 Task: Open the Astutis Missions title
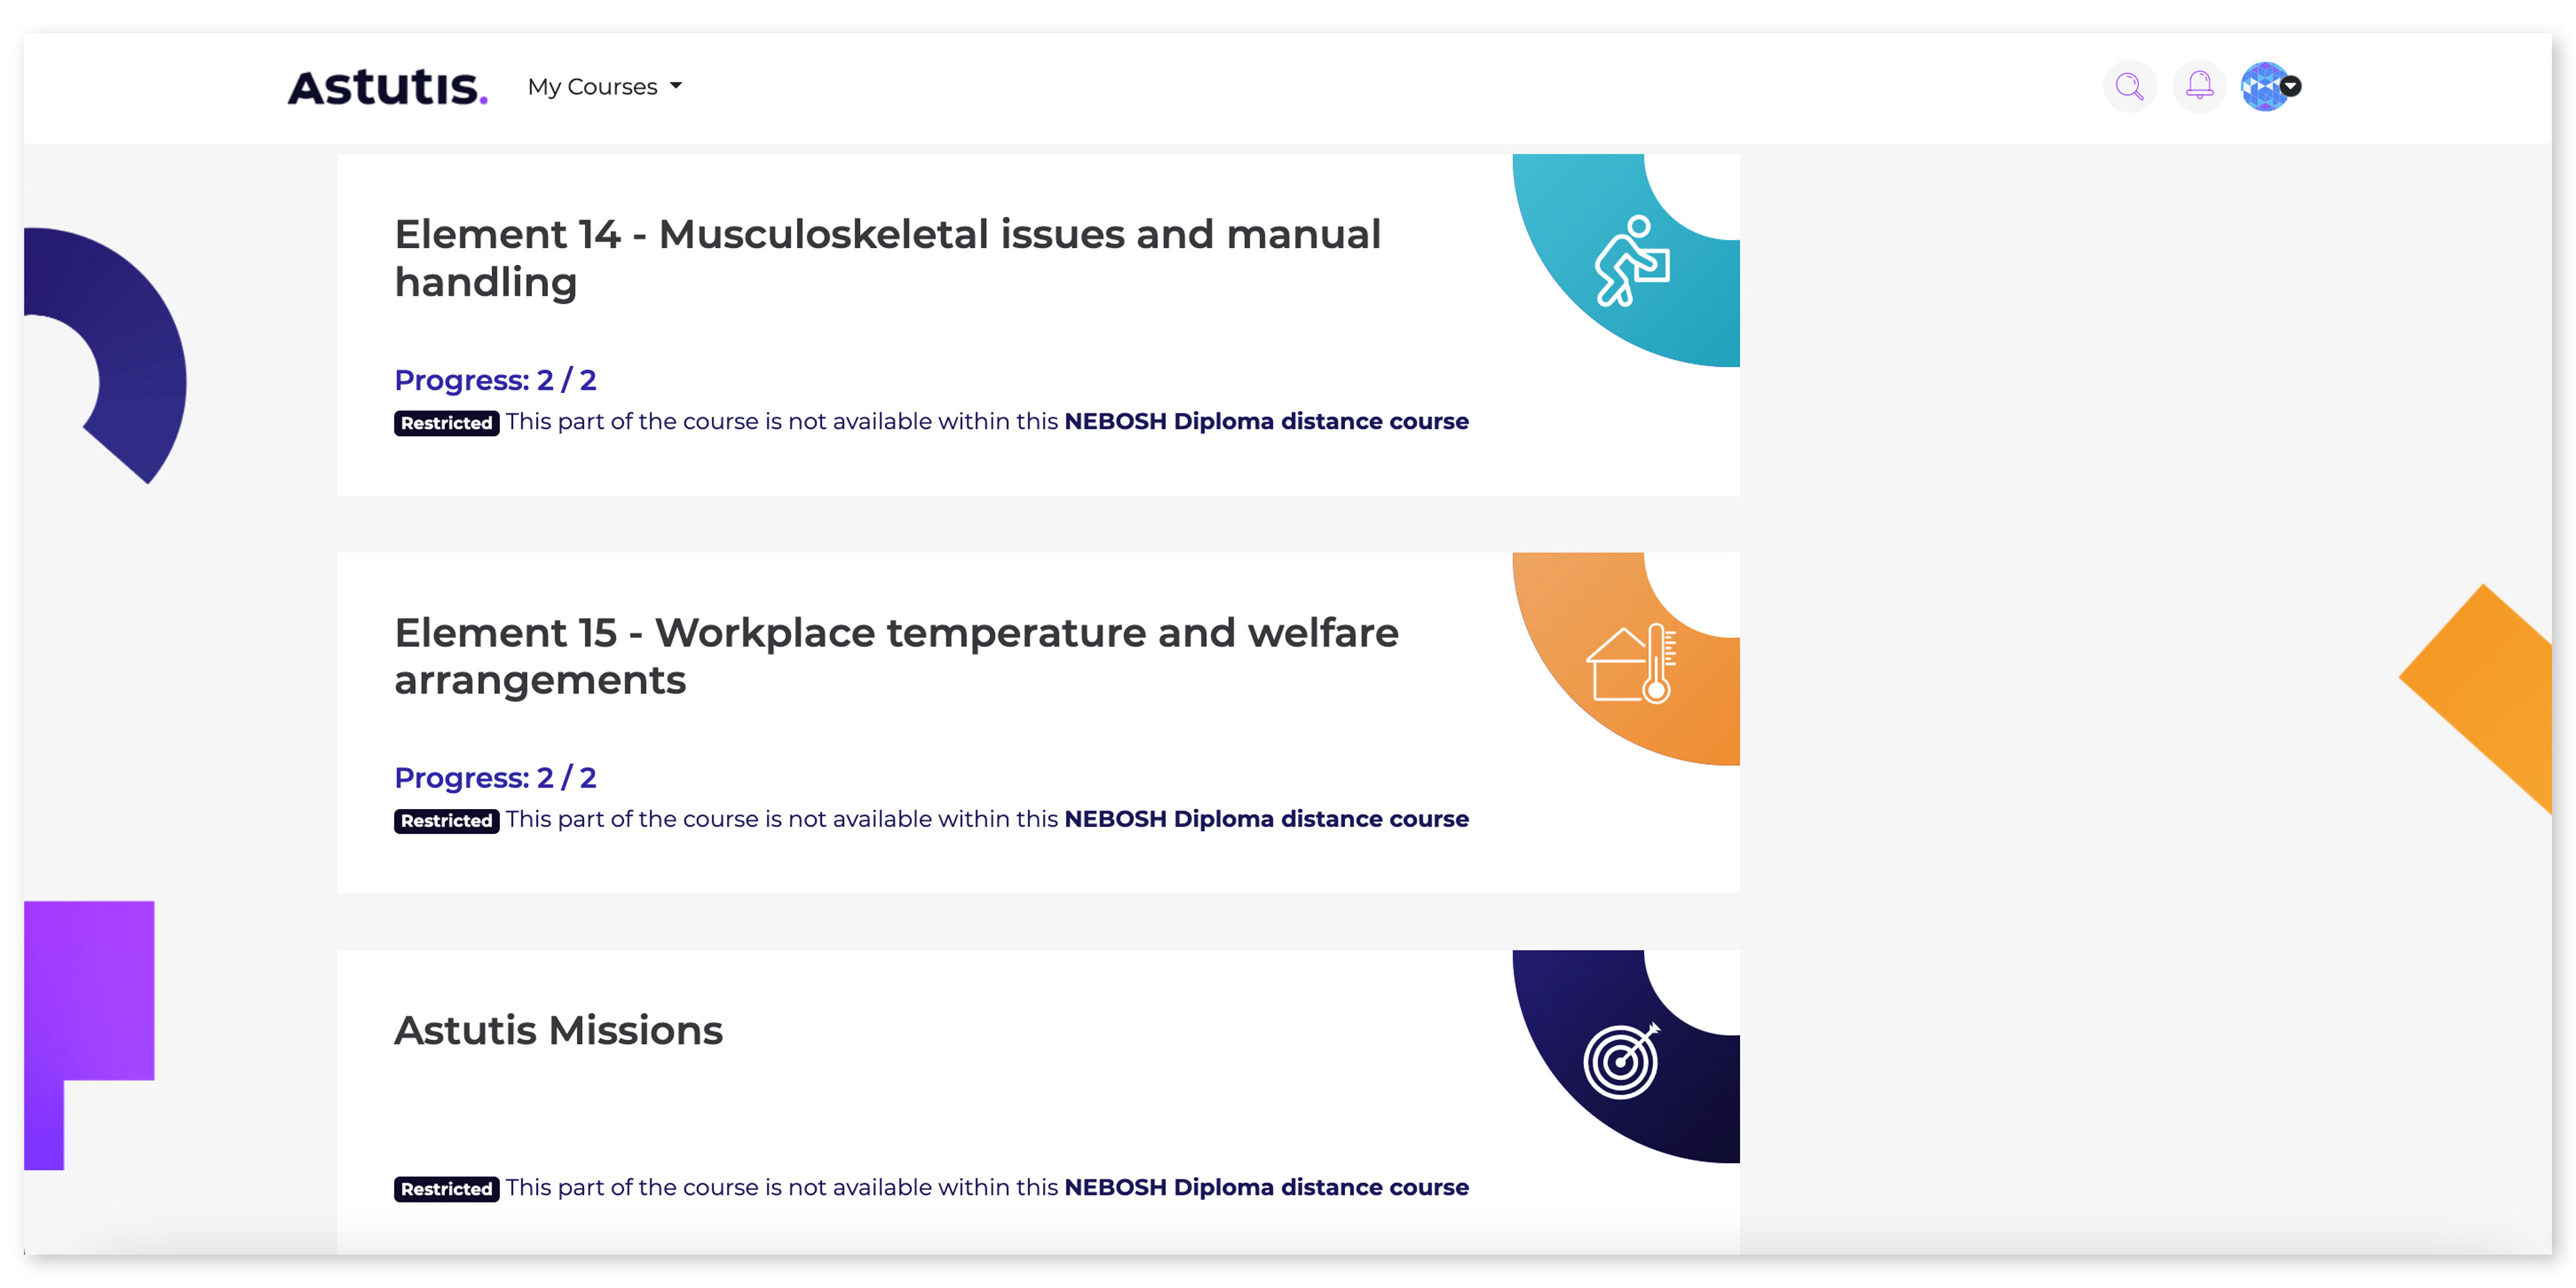558,1030
